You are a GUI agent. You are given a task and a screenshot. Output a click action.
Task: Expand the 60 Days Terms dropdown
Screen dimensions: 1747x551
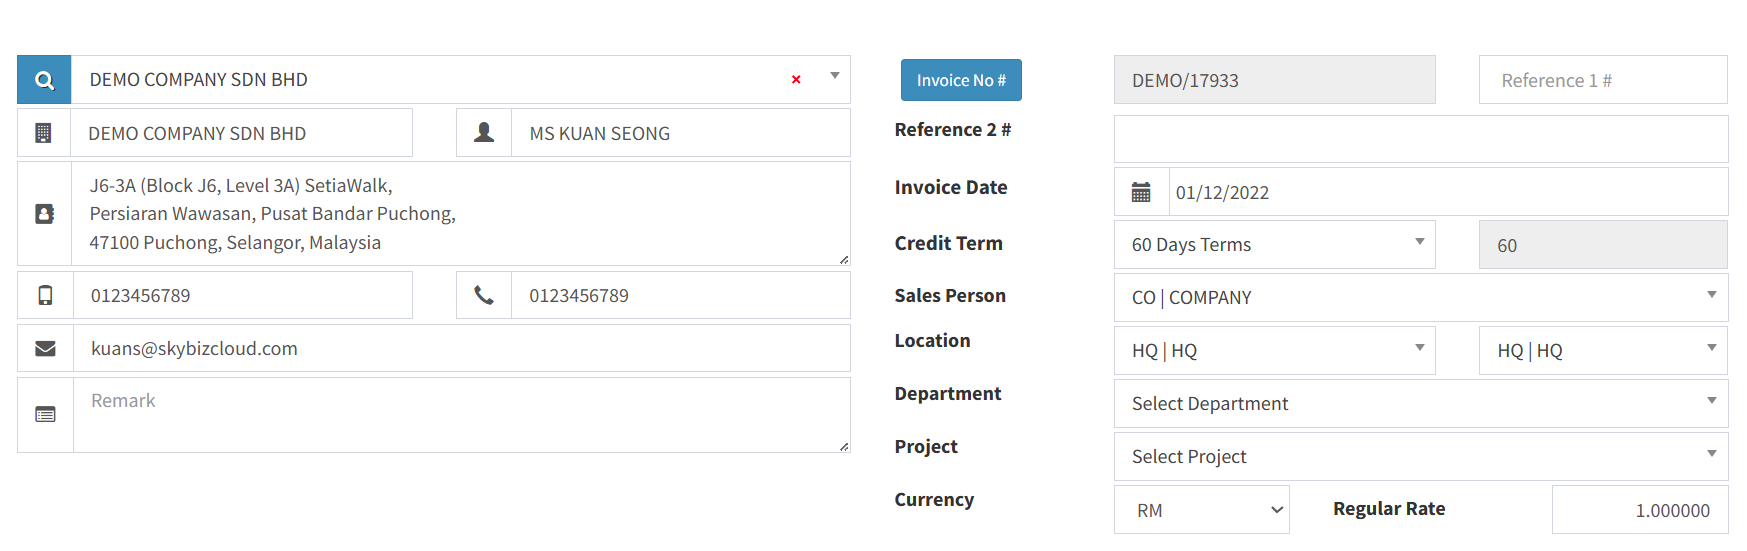[x=1274, y=245]
